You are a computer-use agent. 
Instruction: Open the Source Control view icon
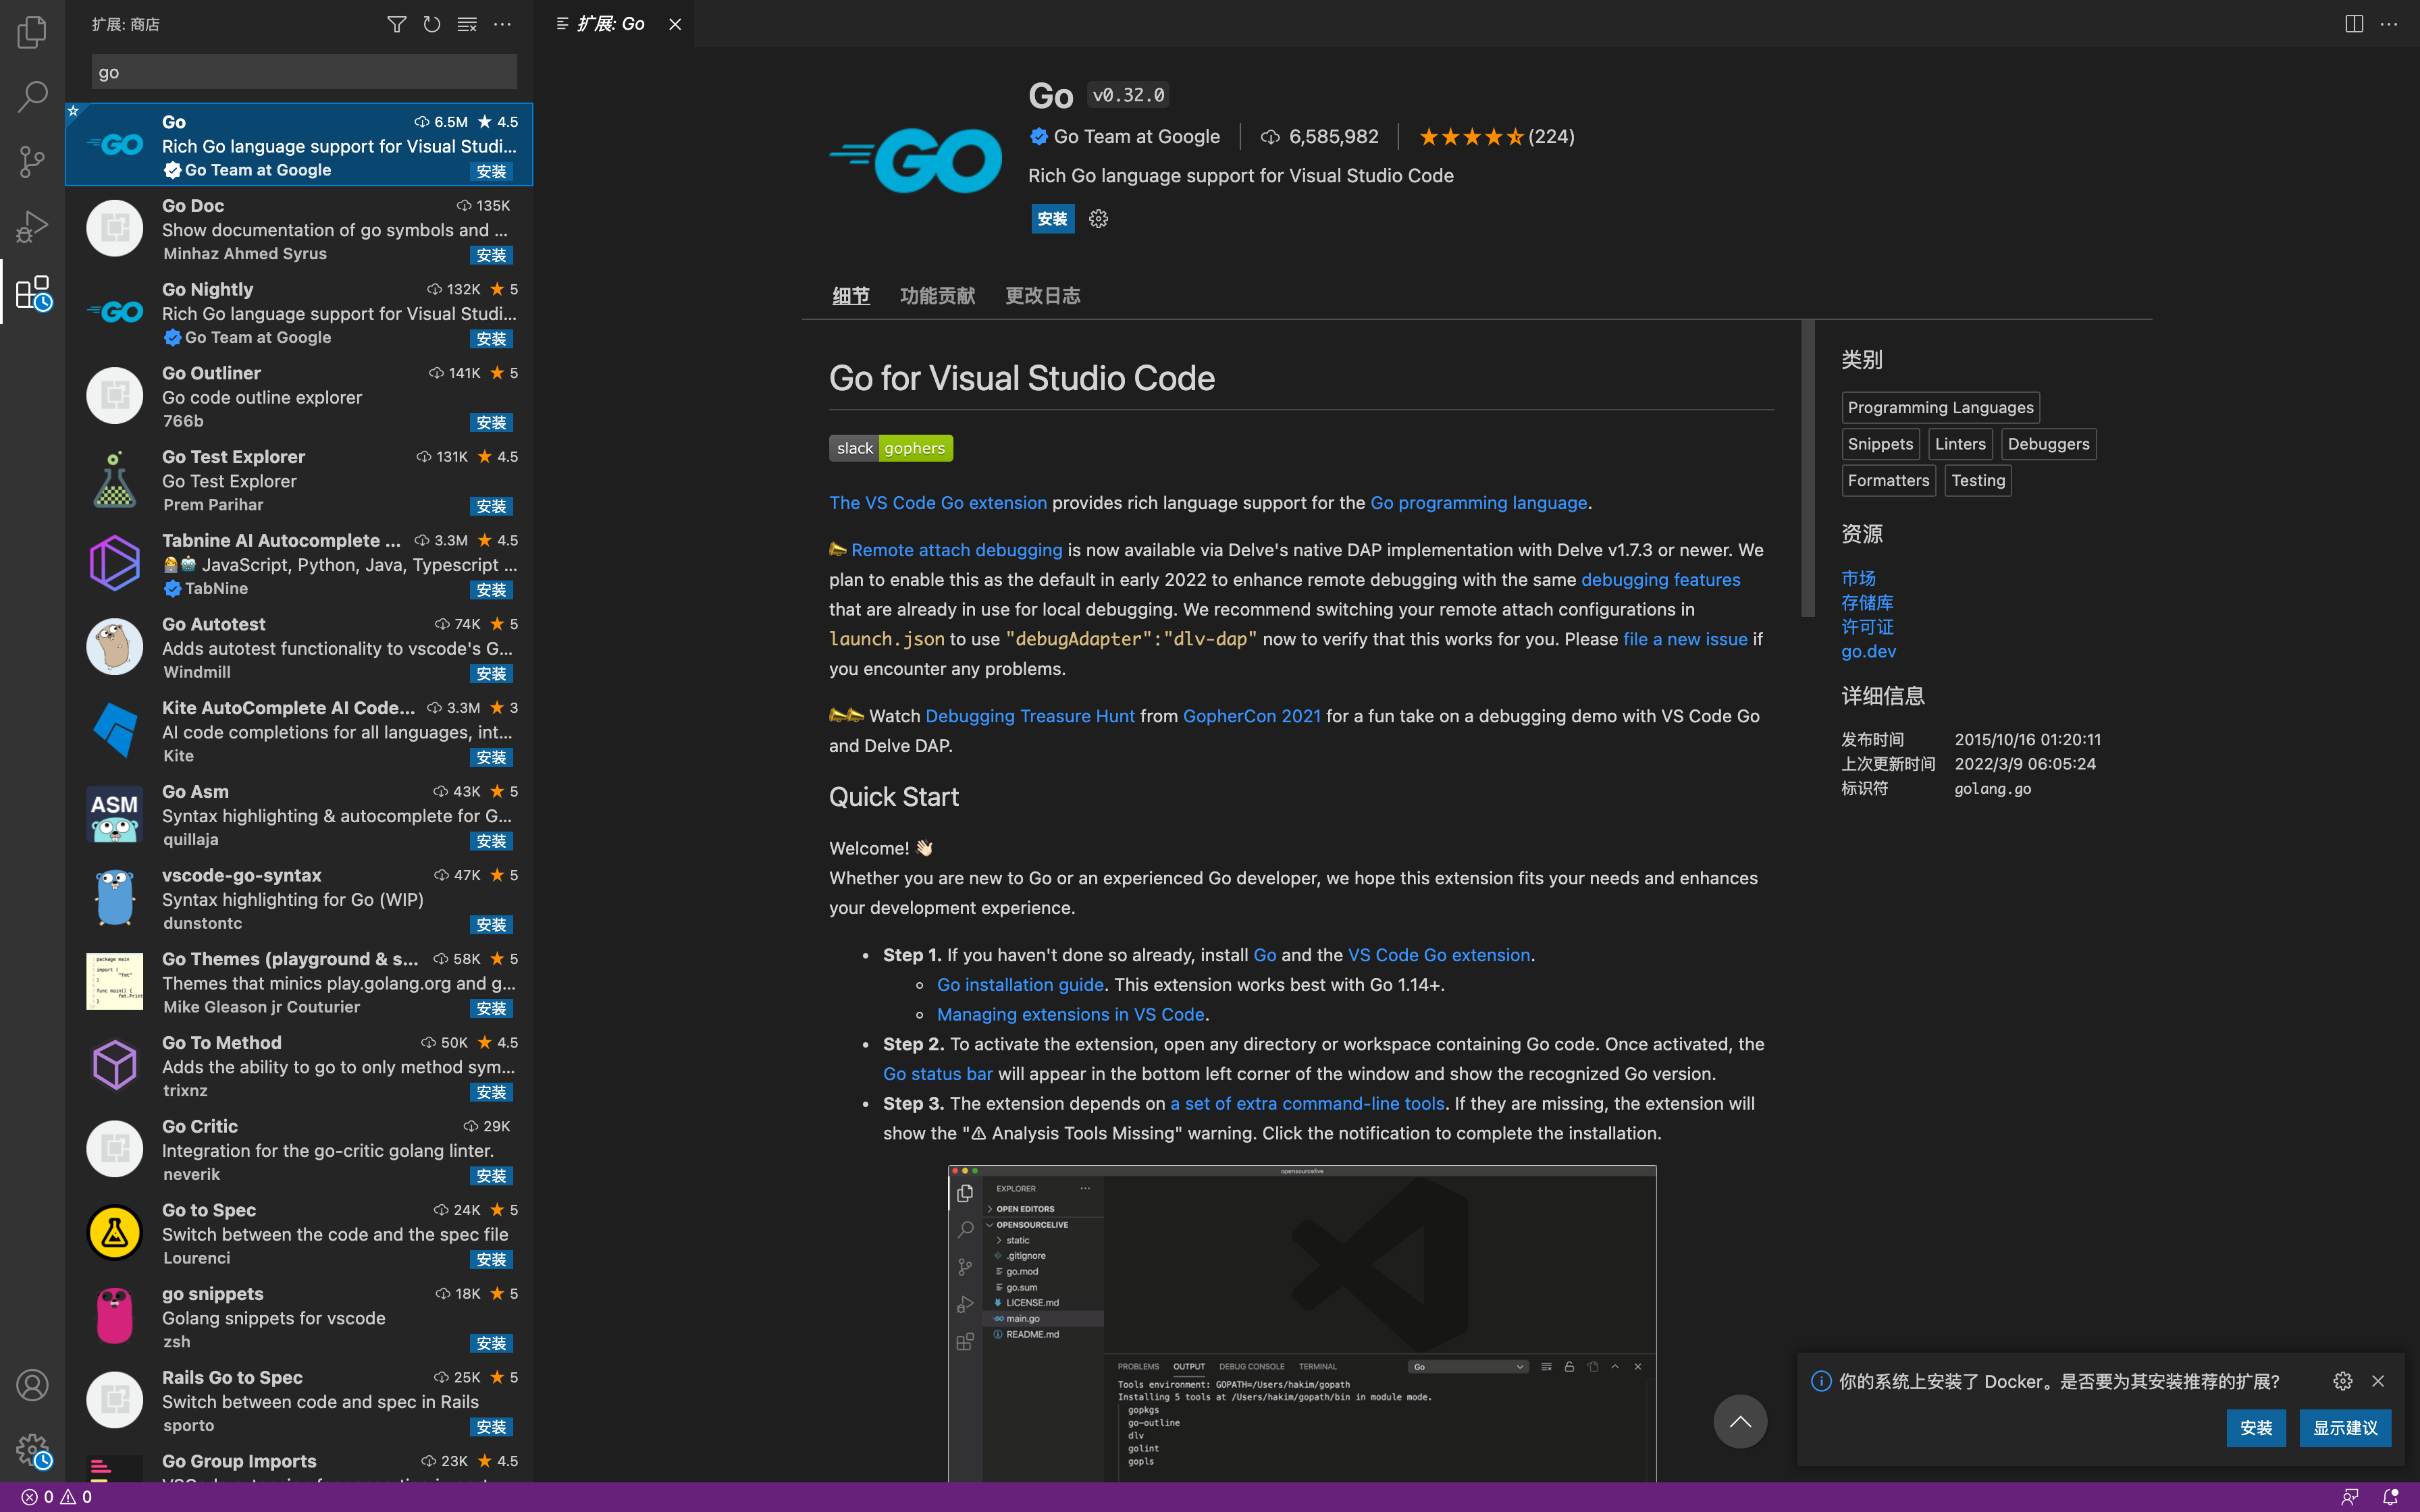(32, 162)
